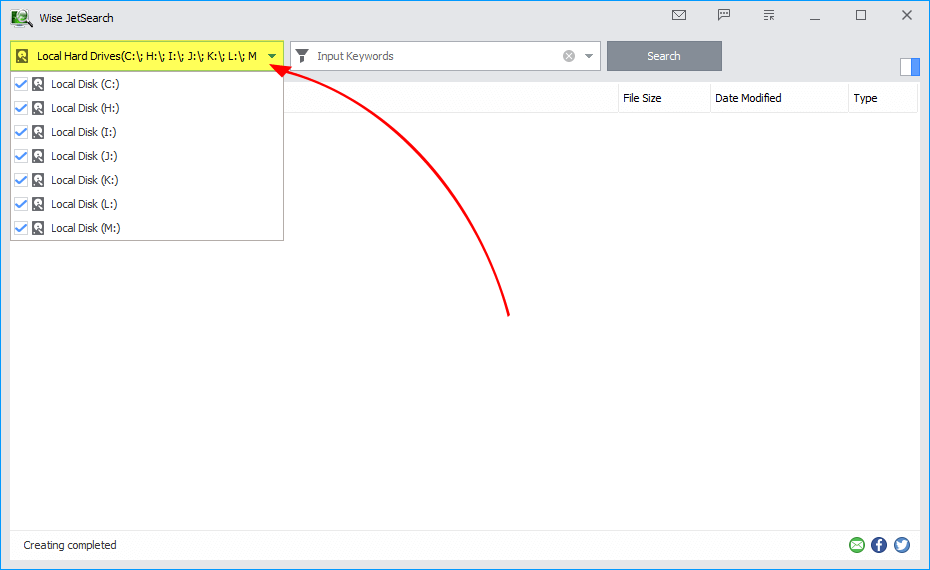
Task: Uncheck the Local Disk (K:) checkbox
Action: click(21, 180)
